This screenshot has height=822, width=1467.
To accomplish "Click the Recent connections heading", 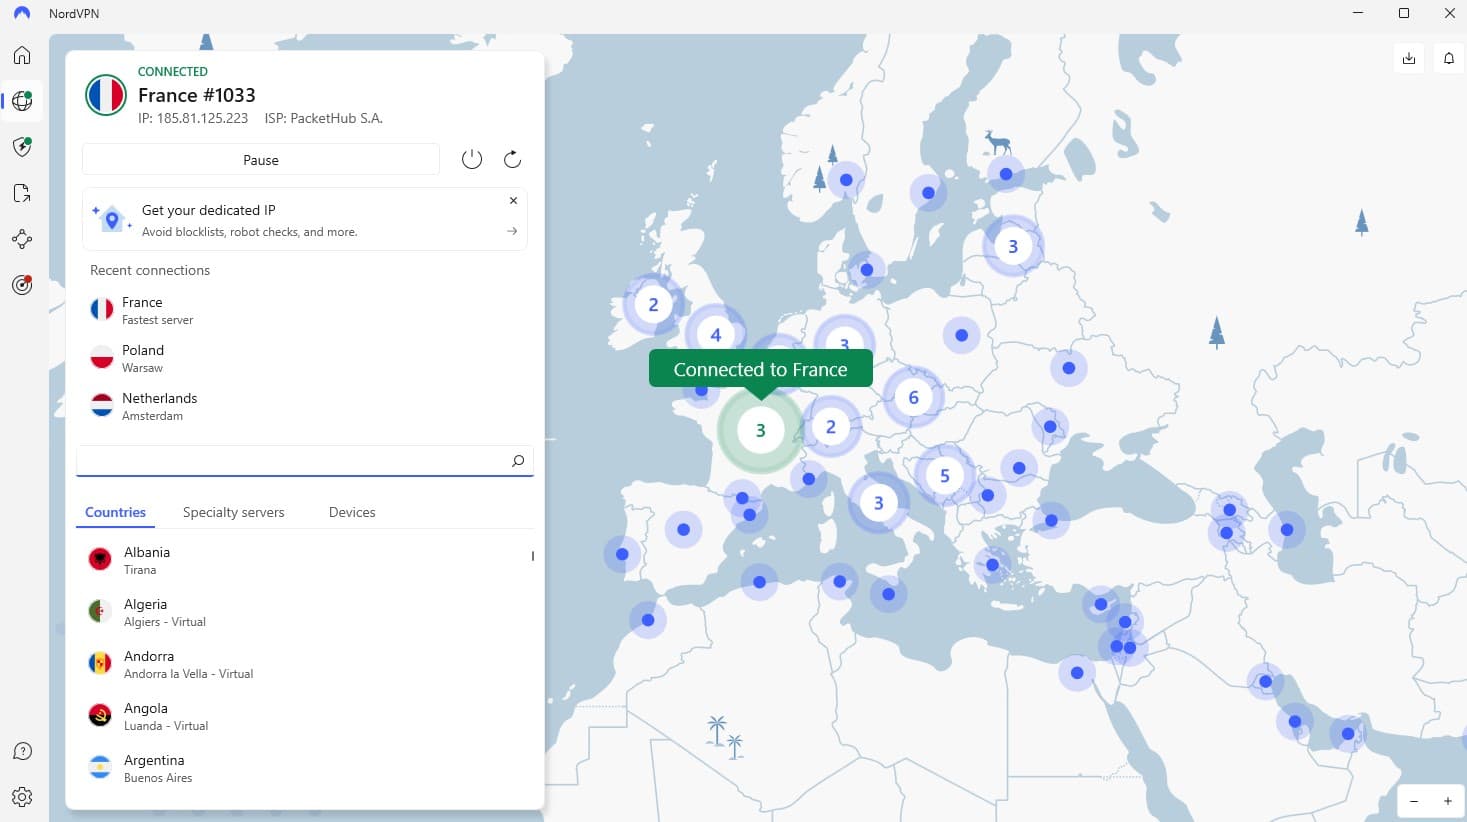I will pos(150,270).
